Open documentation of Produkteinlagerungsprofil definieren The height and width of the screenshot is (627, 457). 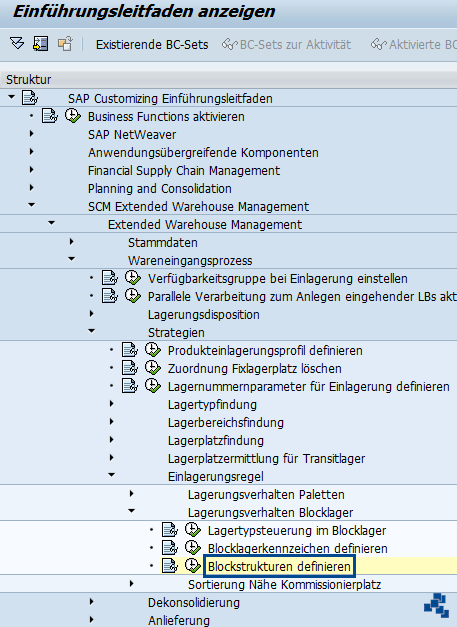130,350
